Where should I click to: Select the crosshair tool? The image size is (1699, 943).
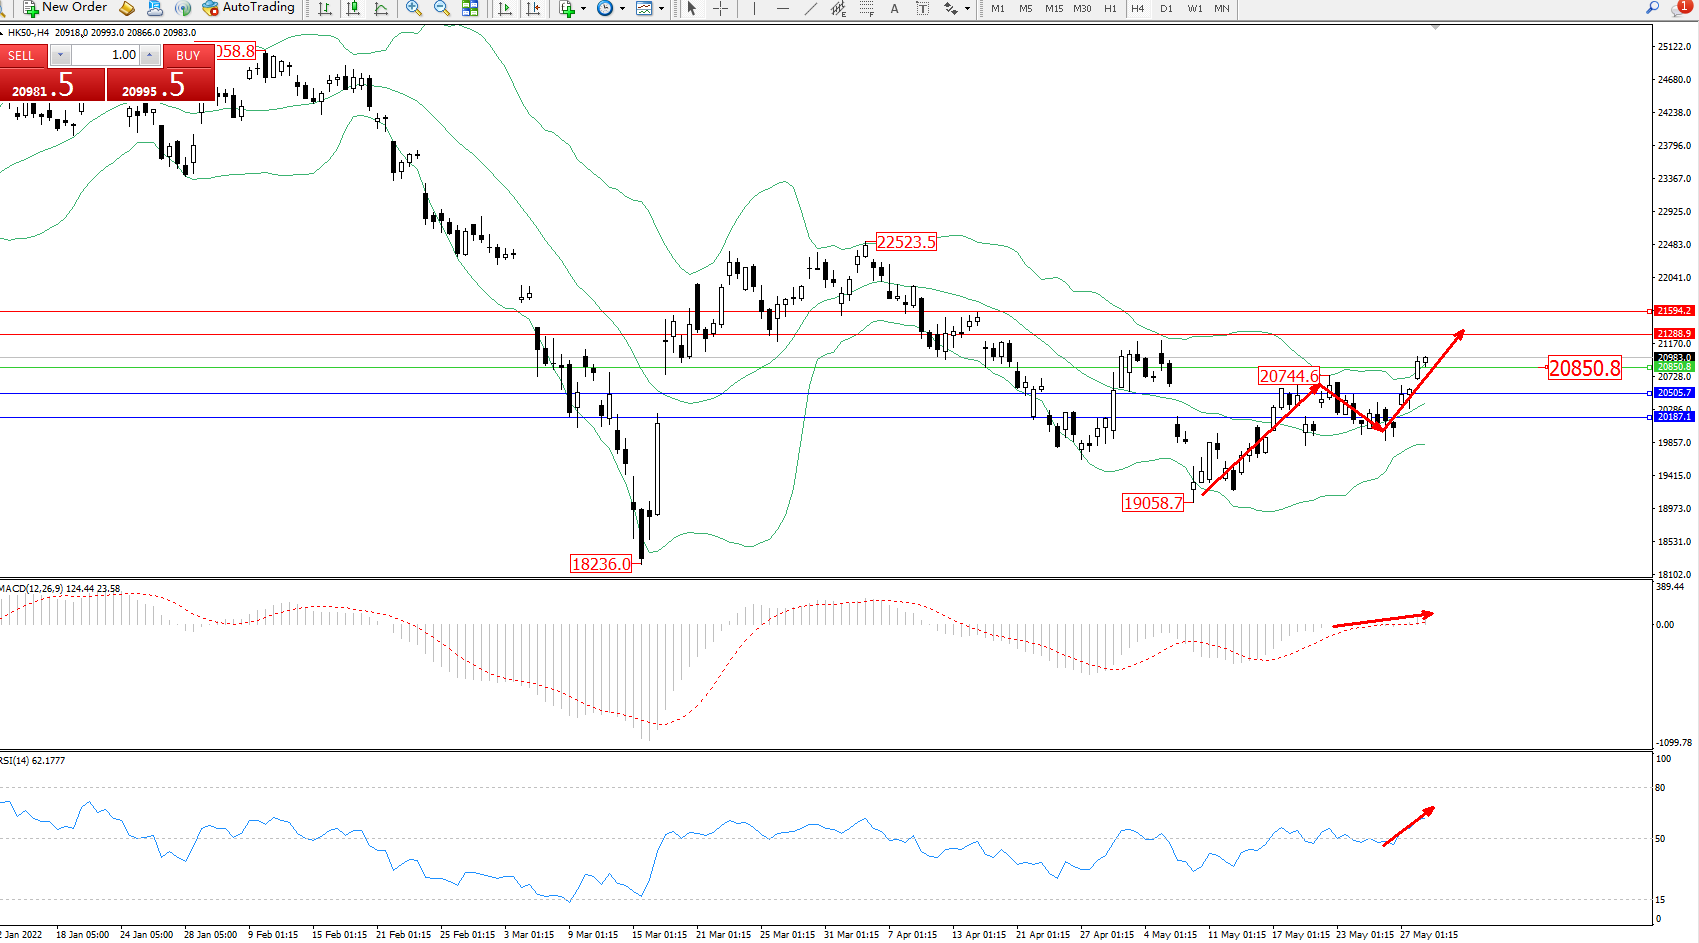(720, 8)
